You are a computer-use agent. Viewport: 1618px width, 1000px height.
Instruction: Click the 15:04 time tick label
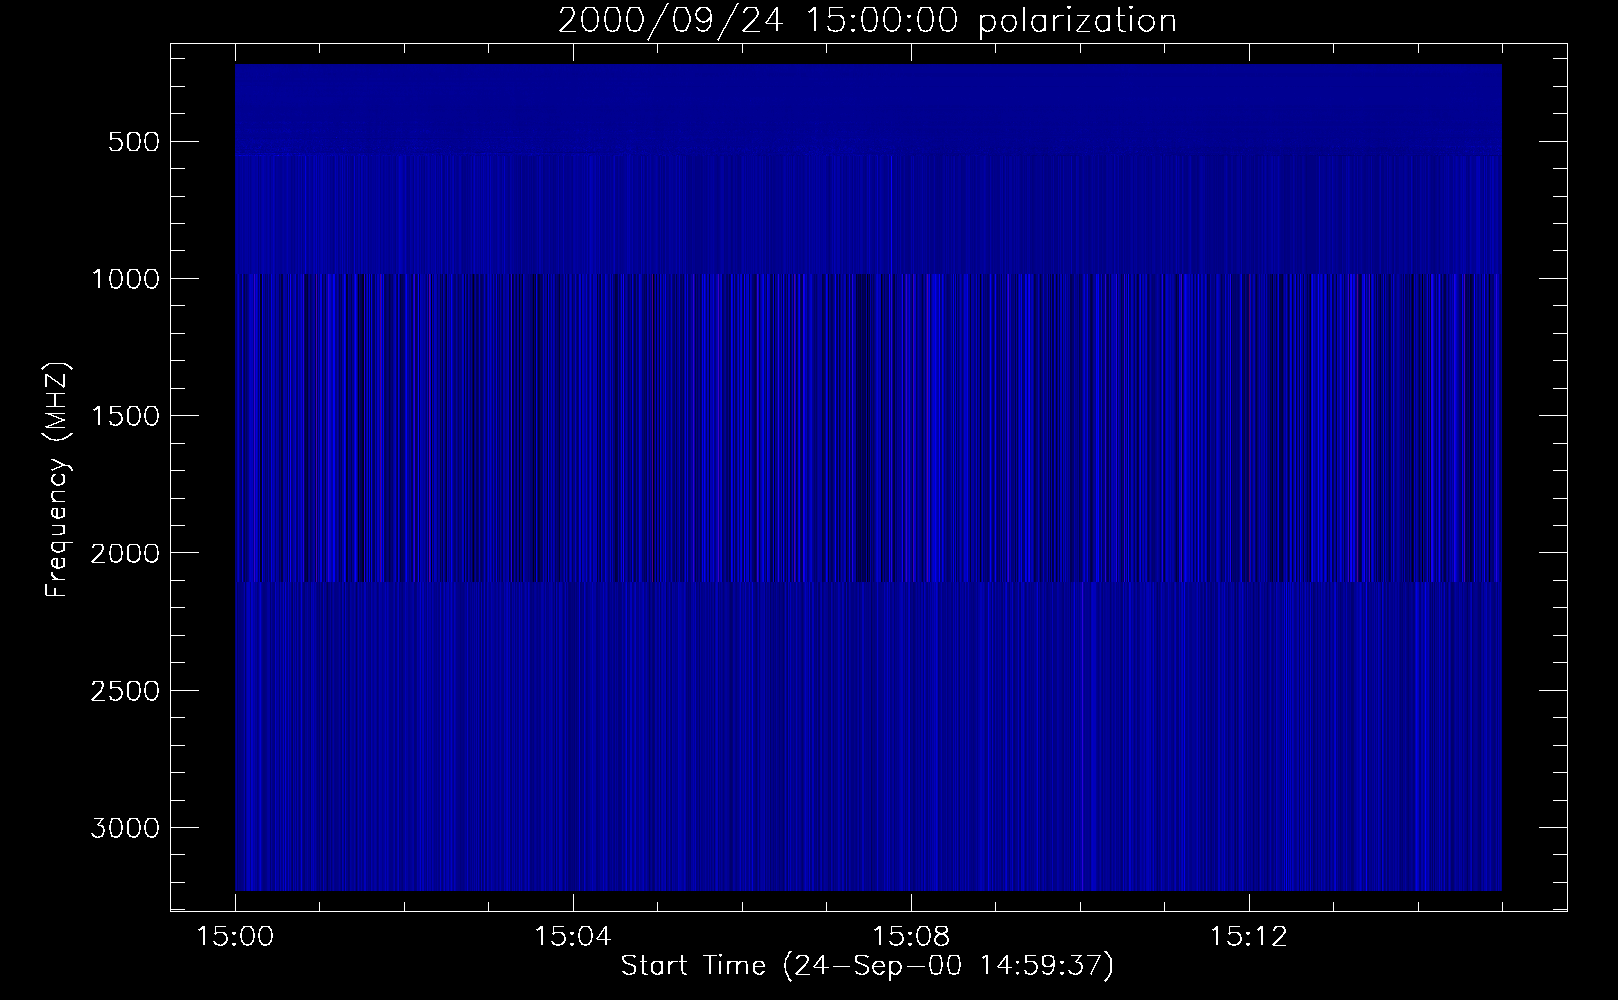[572, 937]
